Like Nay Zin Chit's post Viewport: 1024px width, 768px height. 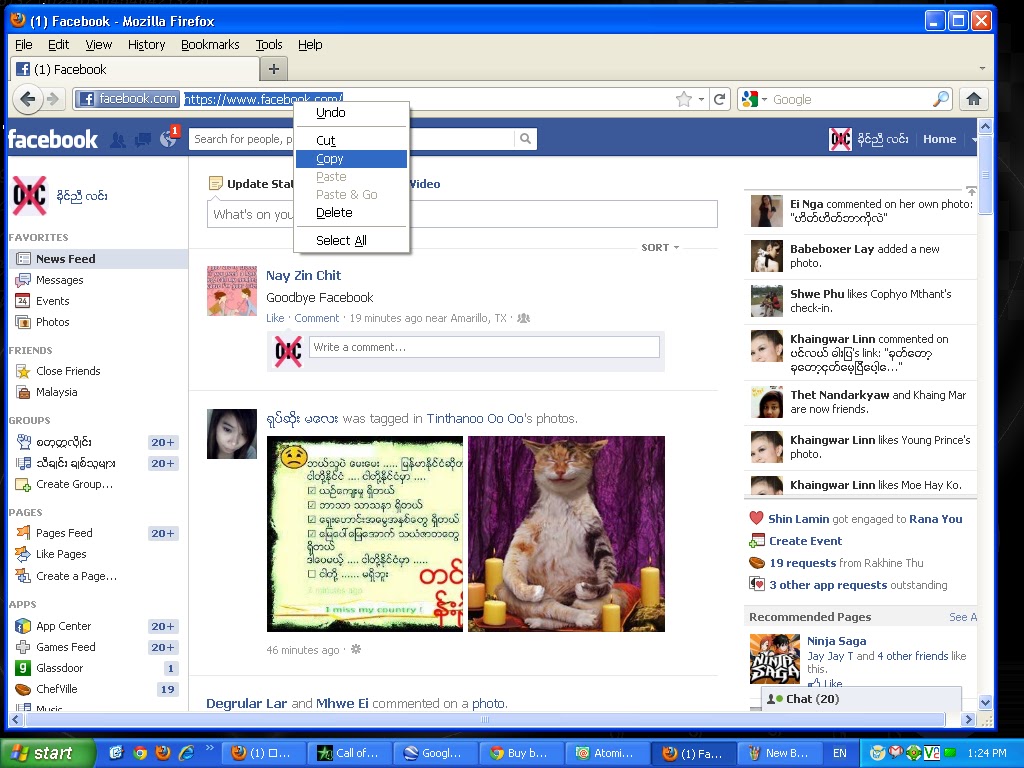tap(275, 318)
